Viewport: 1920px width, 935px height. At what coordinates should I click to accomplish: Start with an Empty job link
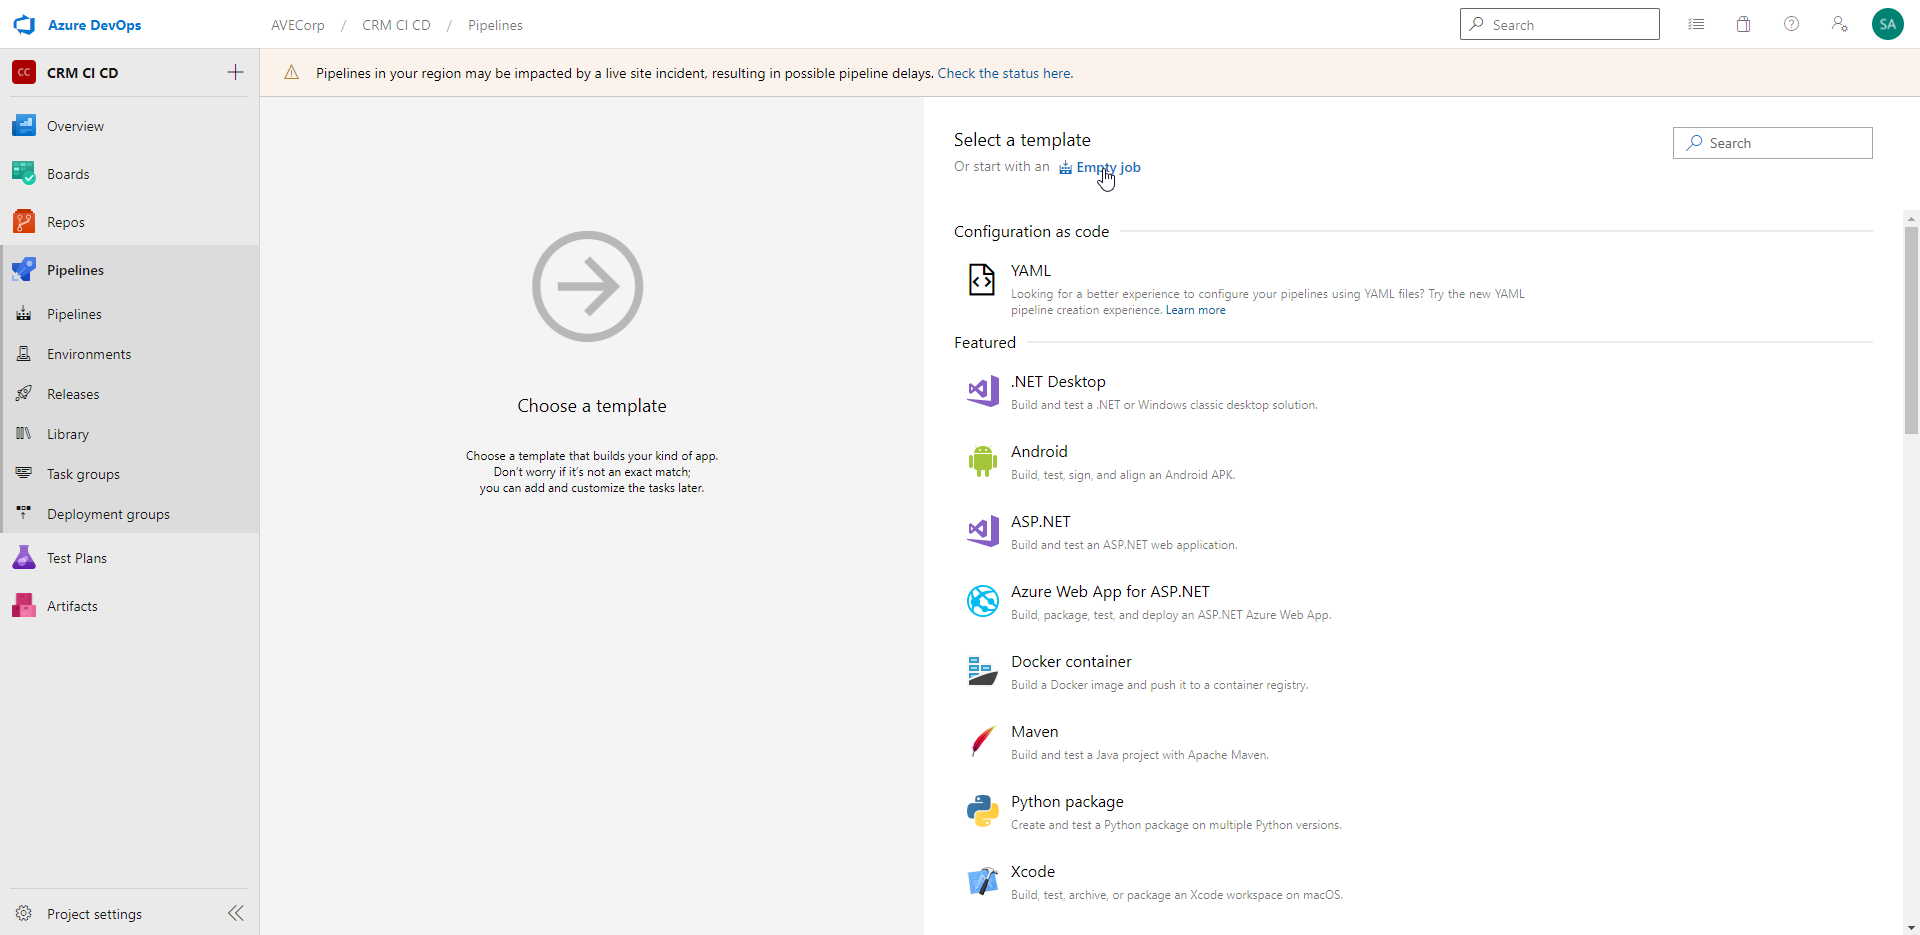pyautogui.click(x=1100, y=167)
